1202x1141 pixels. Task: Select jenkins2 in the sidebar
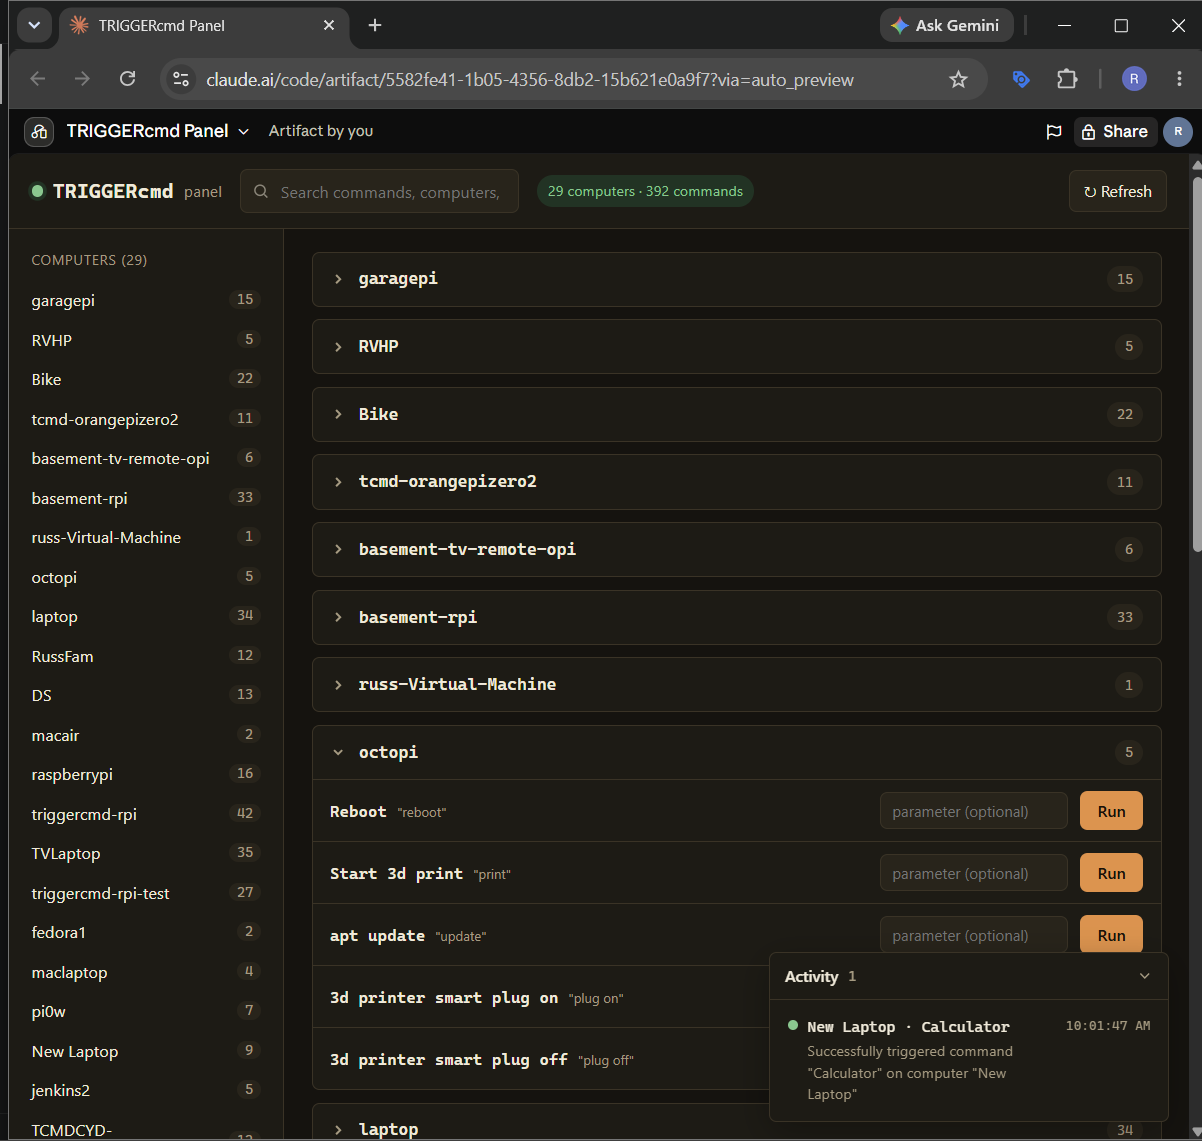pos(146,1090)
